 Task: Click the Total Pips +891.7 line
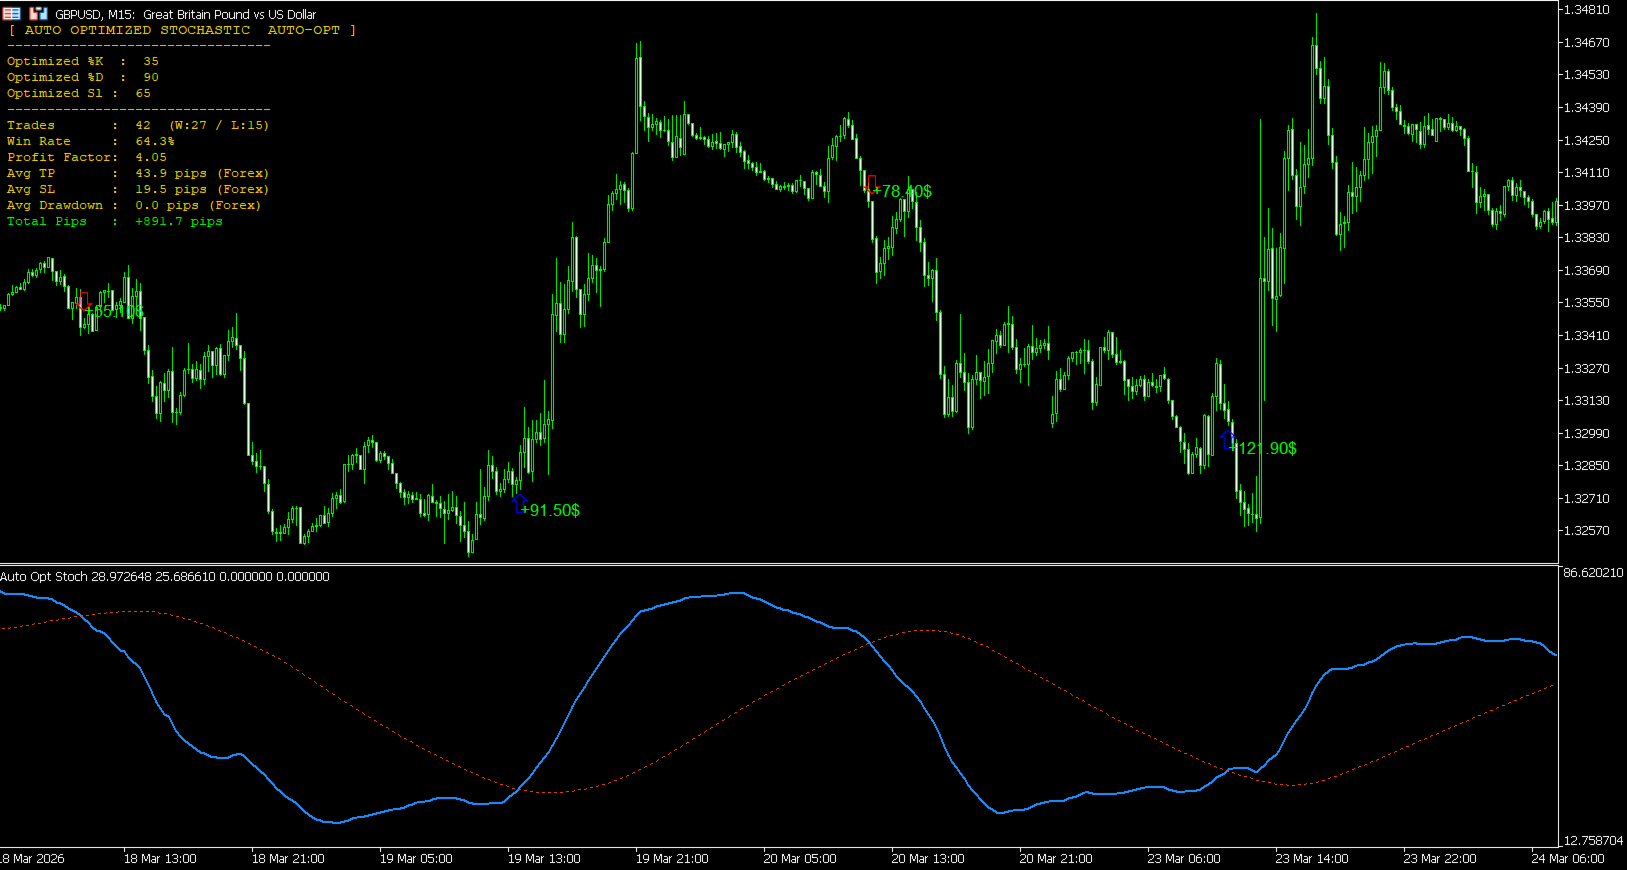click(115, 221)
